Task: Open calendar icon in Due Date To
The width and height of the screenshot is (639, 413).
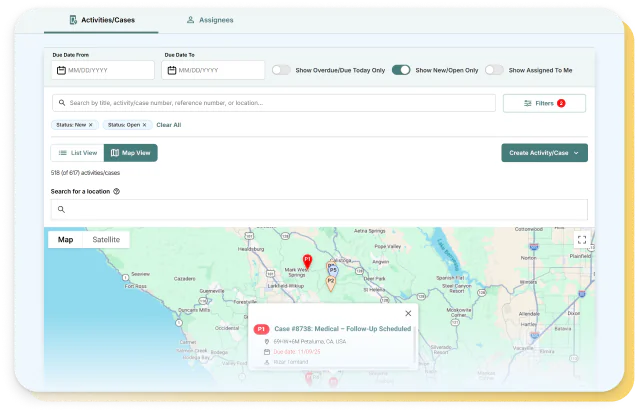Action: [172, 70]
